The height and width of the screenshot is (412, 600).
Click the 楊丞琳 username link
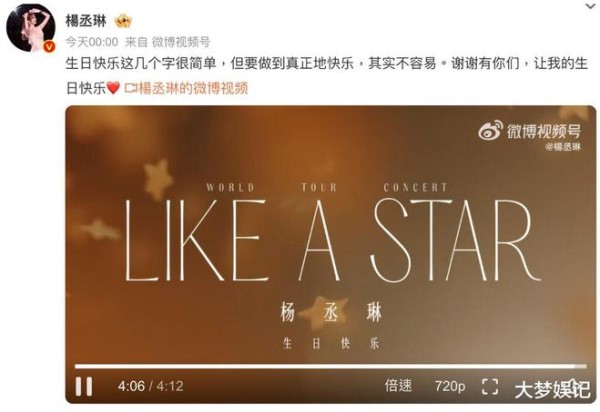[x=86, y=21]
